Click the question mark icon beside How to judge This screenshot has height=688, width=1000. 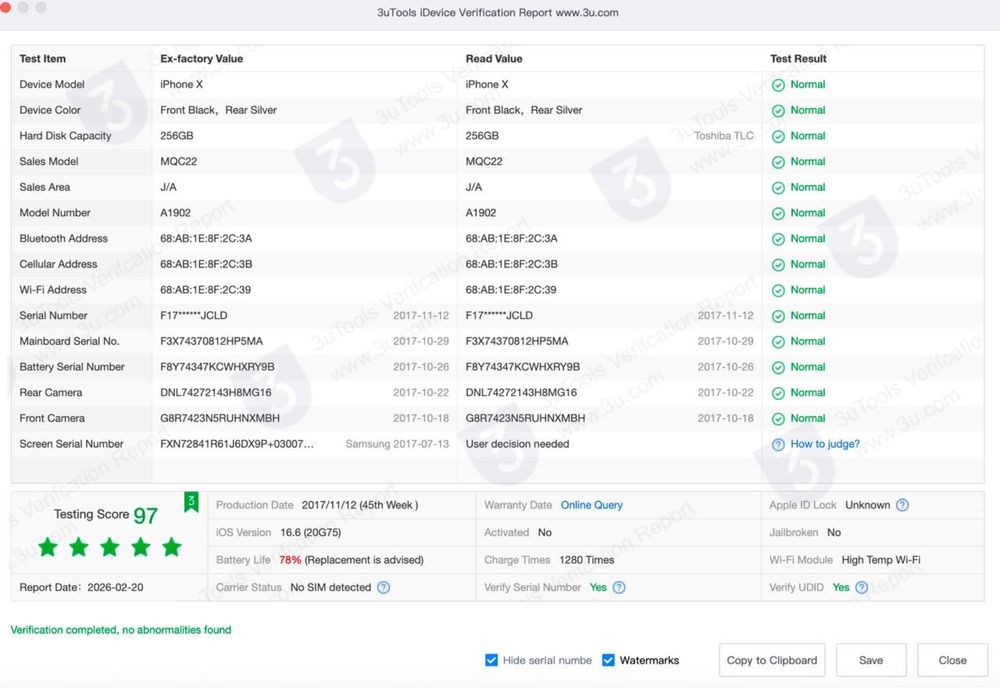coord(778,444)
